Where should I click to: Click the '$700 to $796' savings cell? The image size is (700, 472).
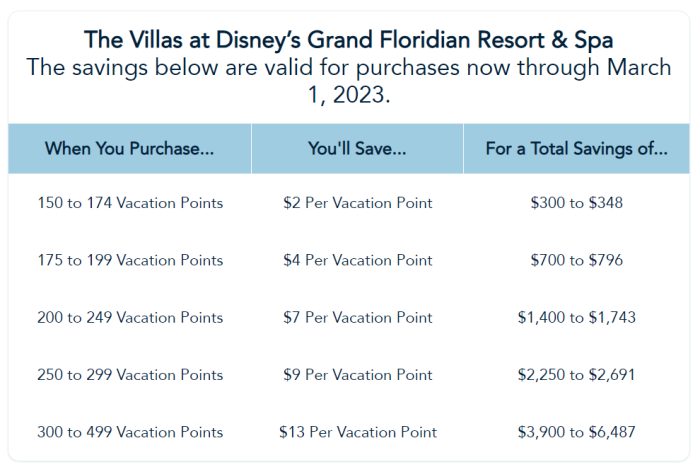(576, 260)
